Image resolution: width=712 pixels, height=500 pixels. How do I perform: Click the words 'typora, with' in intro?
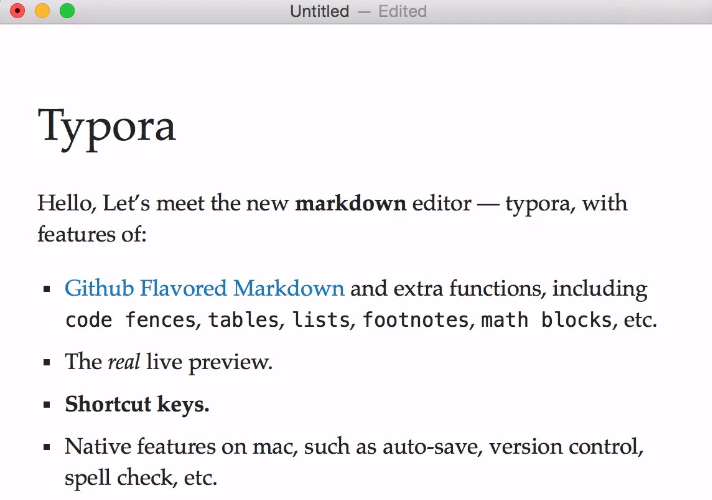(566, 203)
